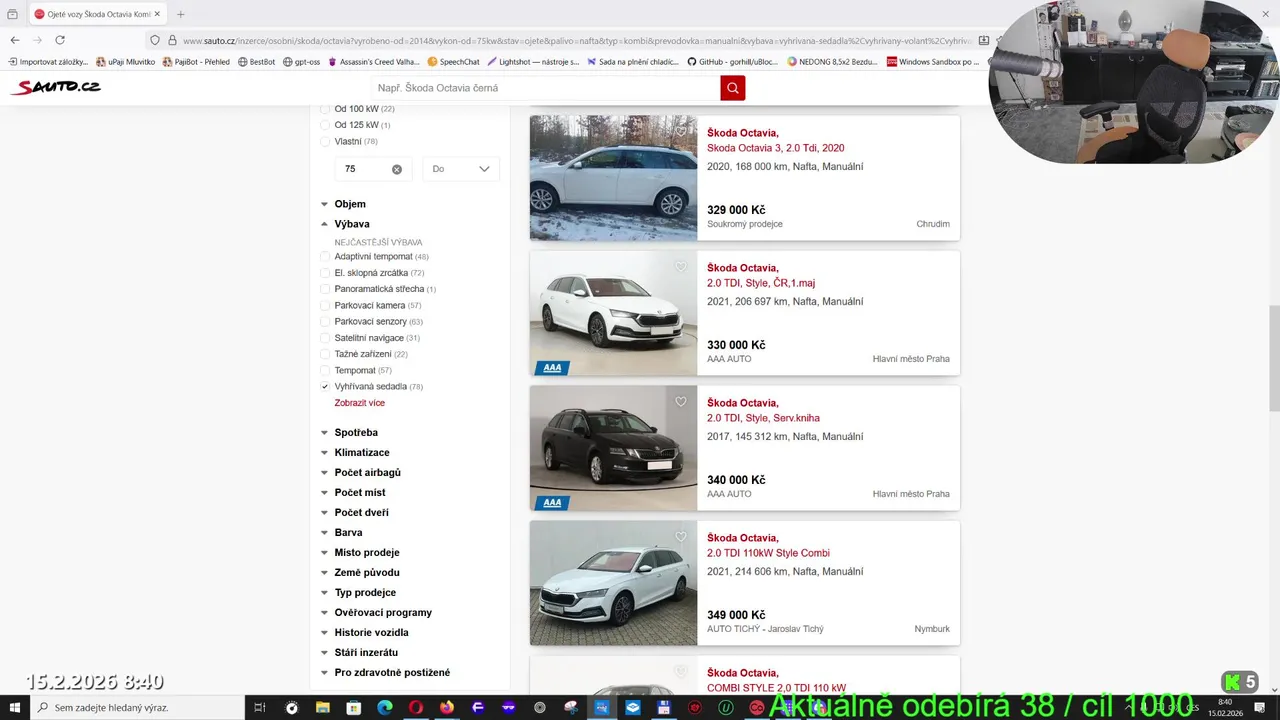Check El. sklopná zrcátka equipment
1280x720 pixels.
324,273
